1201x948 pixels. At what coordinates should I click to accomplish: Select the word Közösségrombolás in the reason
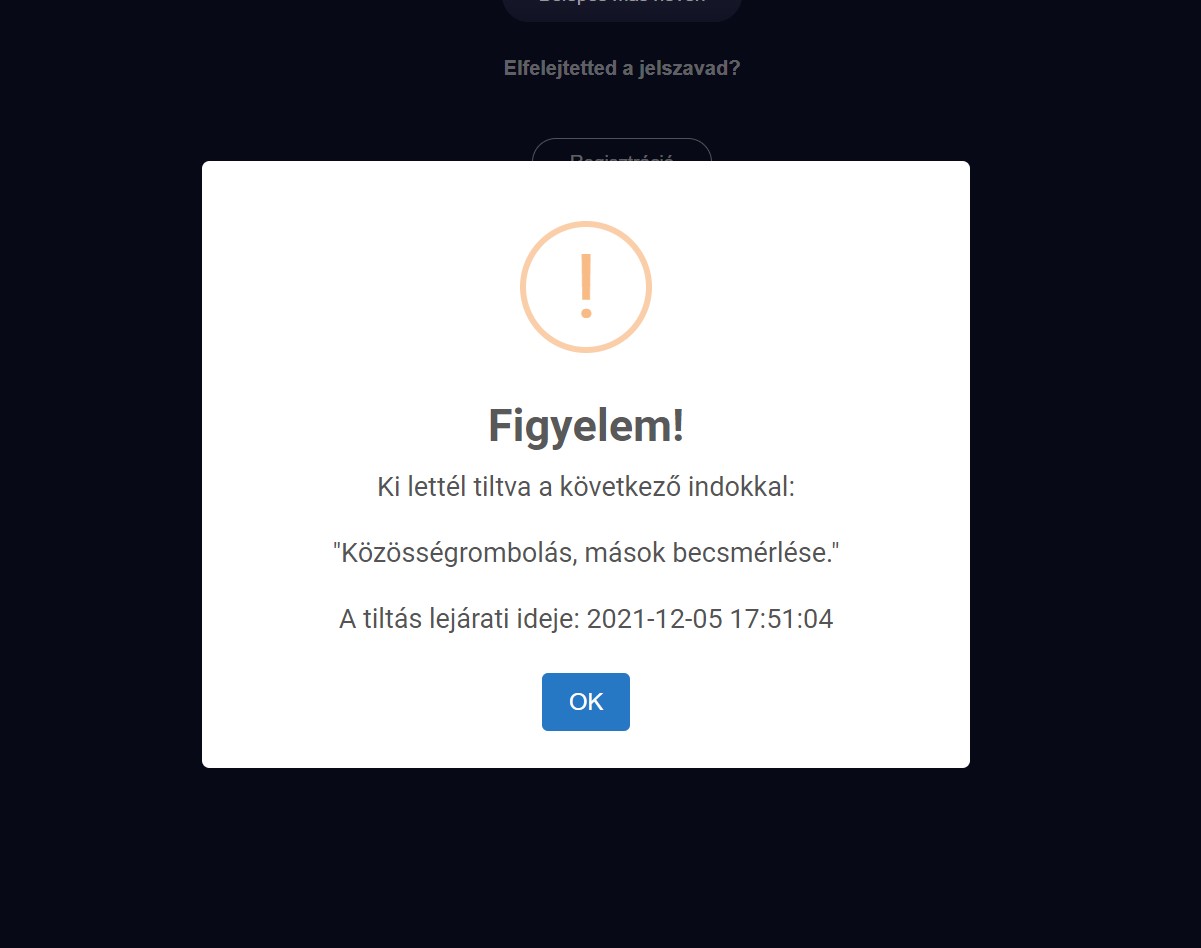(x=456, y=553)
